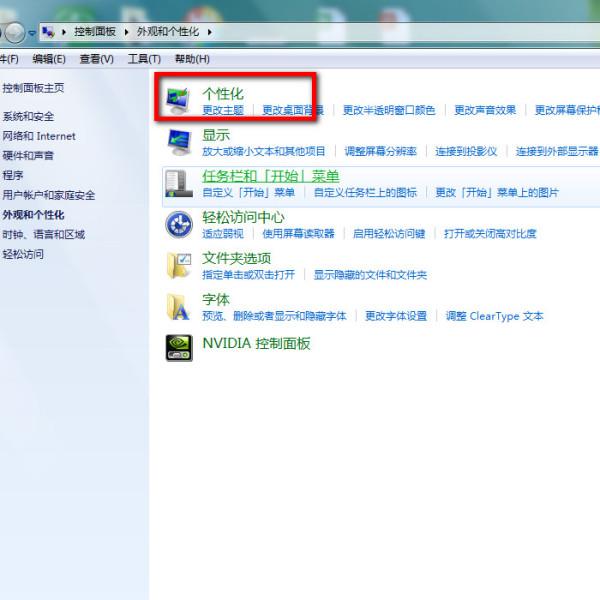
Task: Click 预览、删除或者显示和隐藏字体 link
Action: point(274,316)
